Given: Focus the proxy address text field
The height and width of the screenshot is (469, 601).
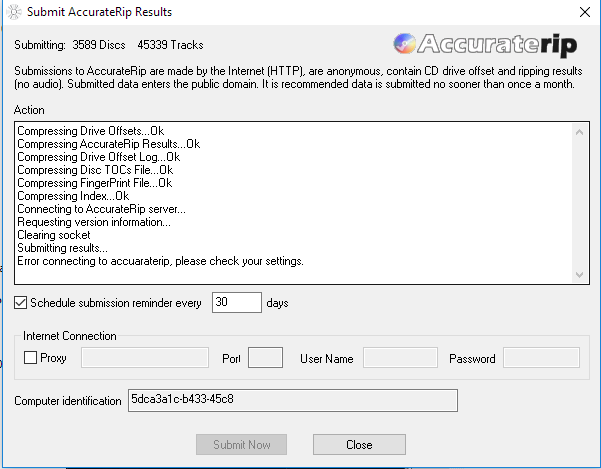Looking at the screenshot, I should point(143,358).
